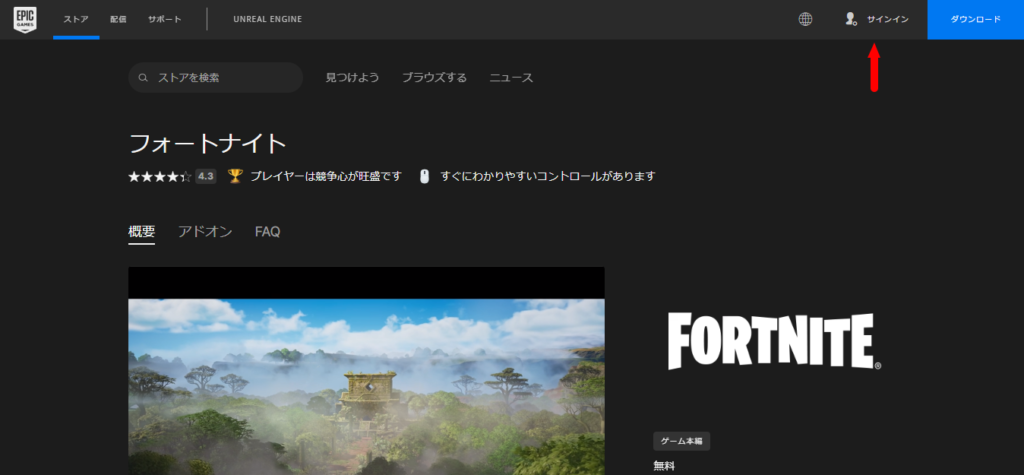Open the サポート menu item
This screenshot has height=475, width=1024.
coord(165,20)
